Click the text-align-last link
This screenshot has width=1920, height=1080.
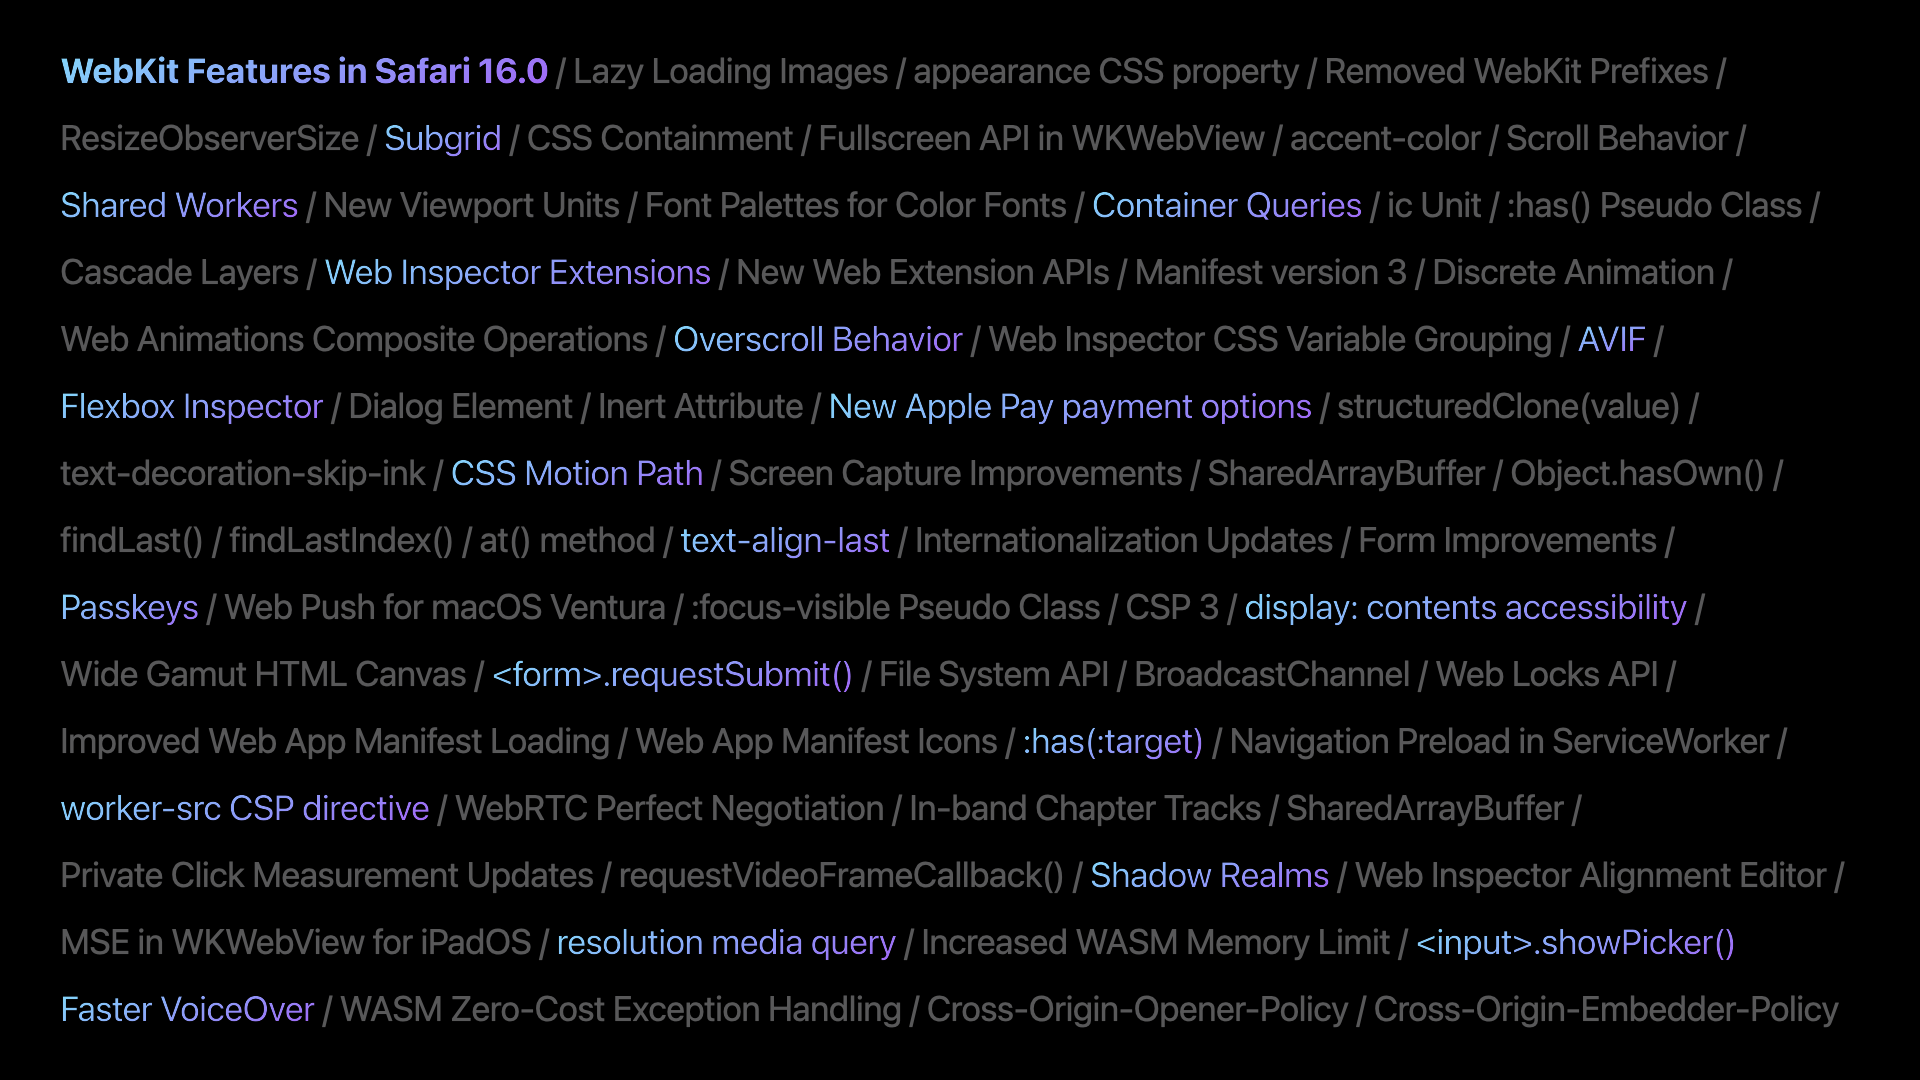(784, 541)
